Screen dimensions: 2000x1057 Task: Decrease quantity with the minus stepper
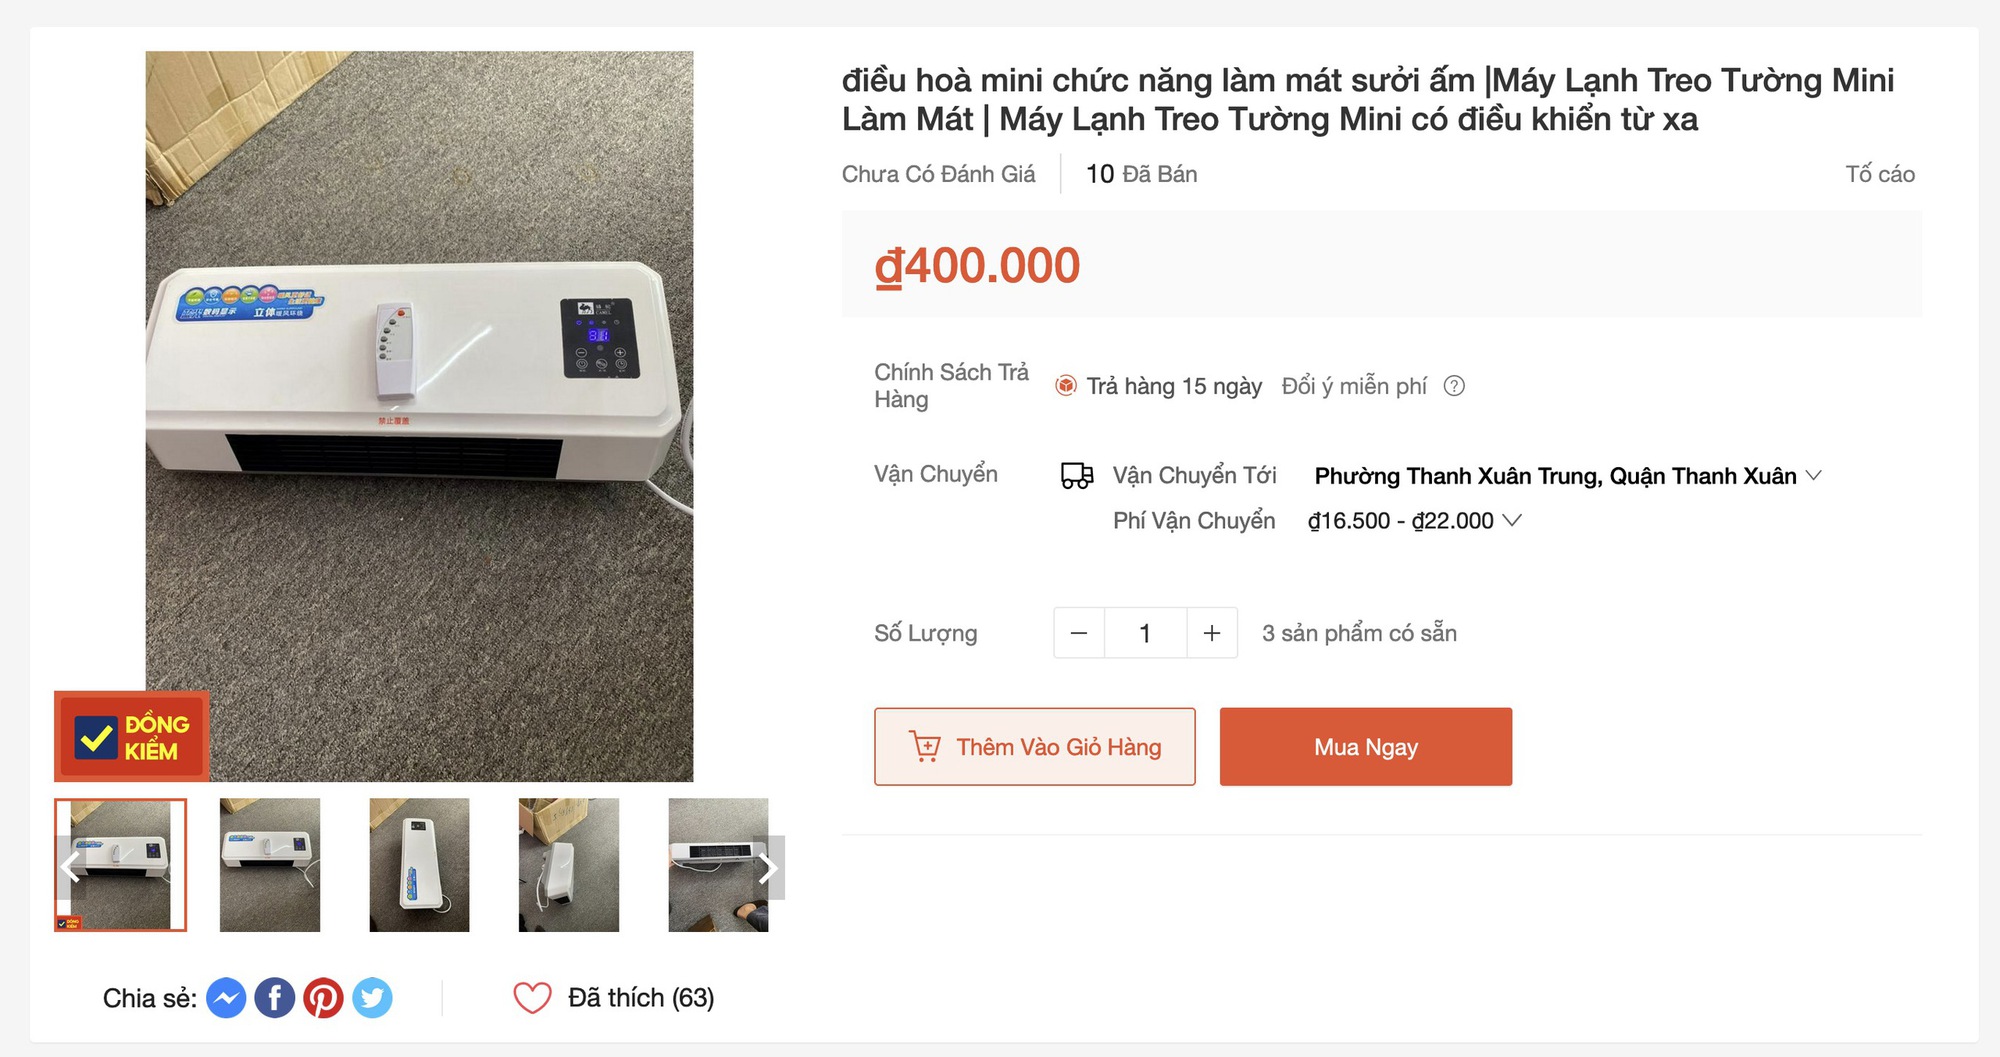[x=1078, y=632]
